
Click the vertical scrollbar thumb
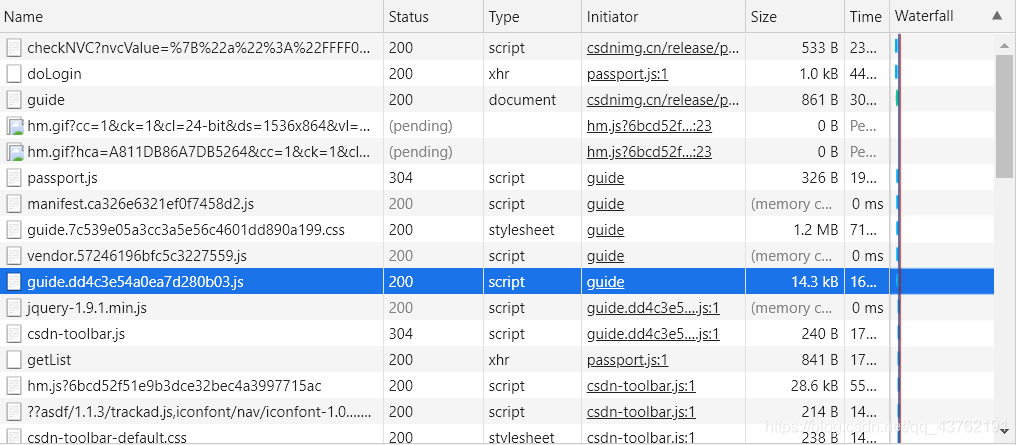(1004, 117)
